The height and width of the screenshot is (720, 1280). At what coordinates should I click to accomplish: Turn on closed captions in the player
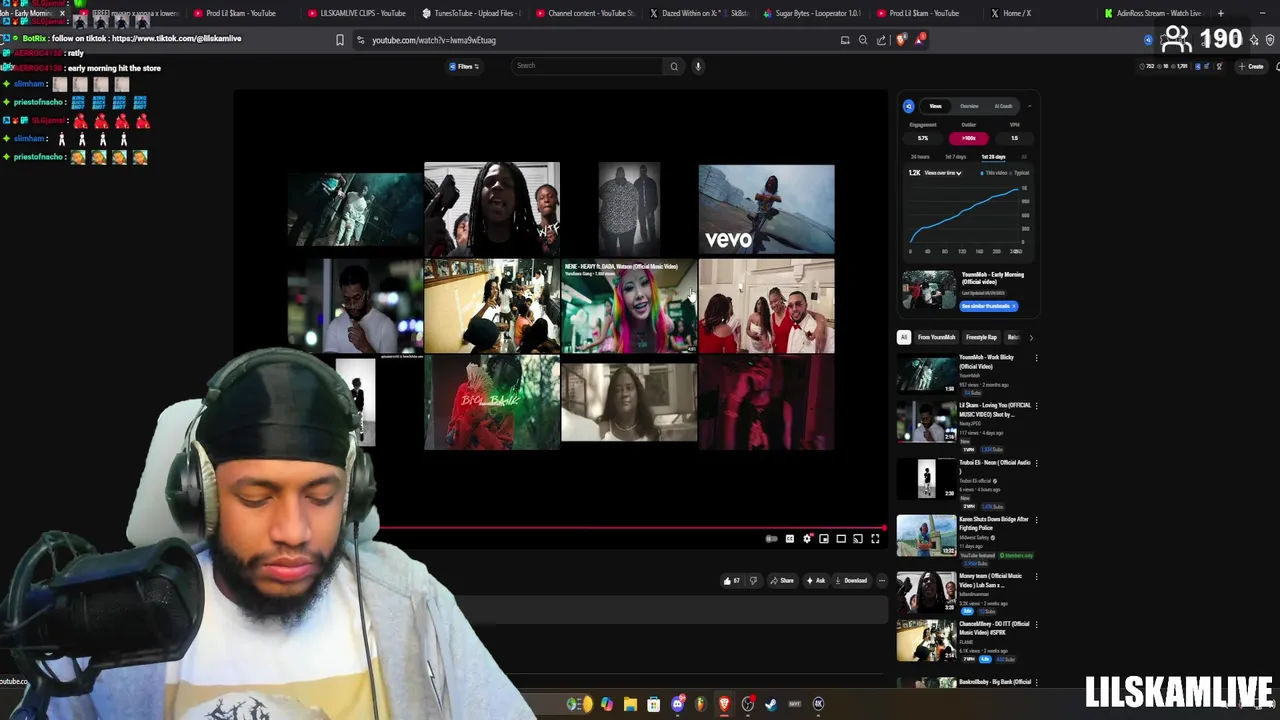790,539
